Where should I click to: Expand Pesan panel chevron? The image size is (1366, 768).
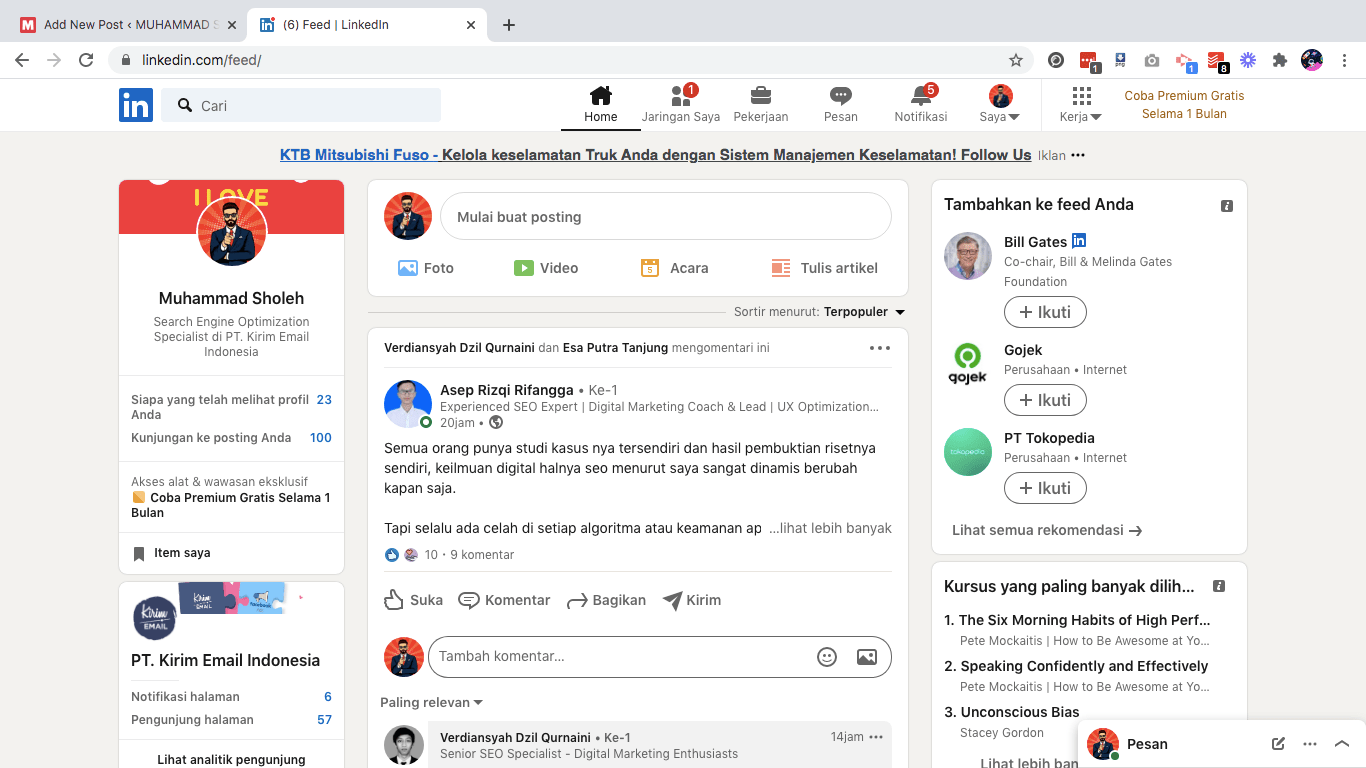click(x=1342, y=744)
